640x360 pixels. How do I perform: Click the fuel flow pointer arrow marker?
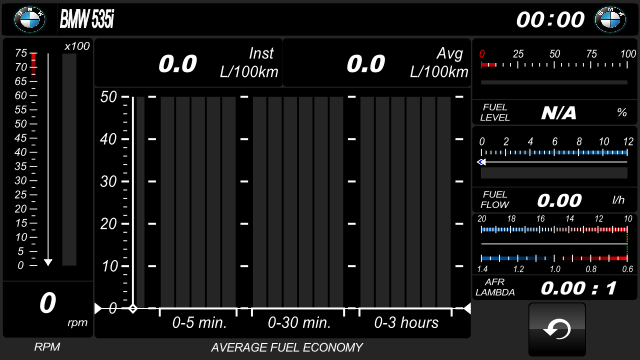pyautogui.click(x=482, y=162)
